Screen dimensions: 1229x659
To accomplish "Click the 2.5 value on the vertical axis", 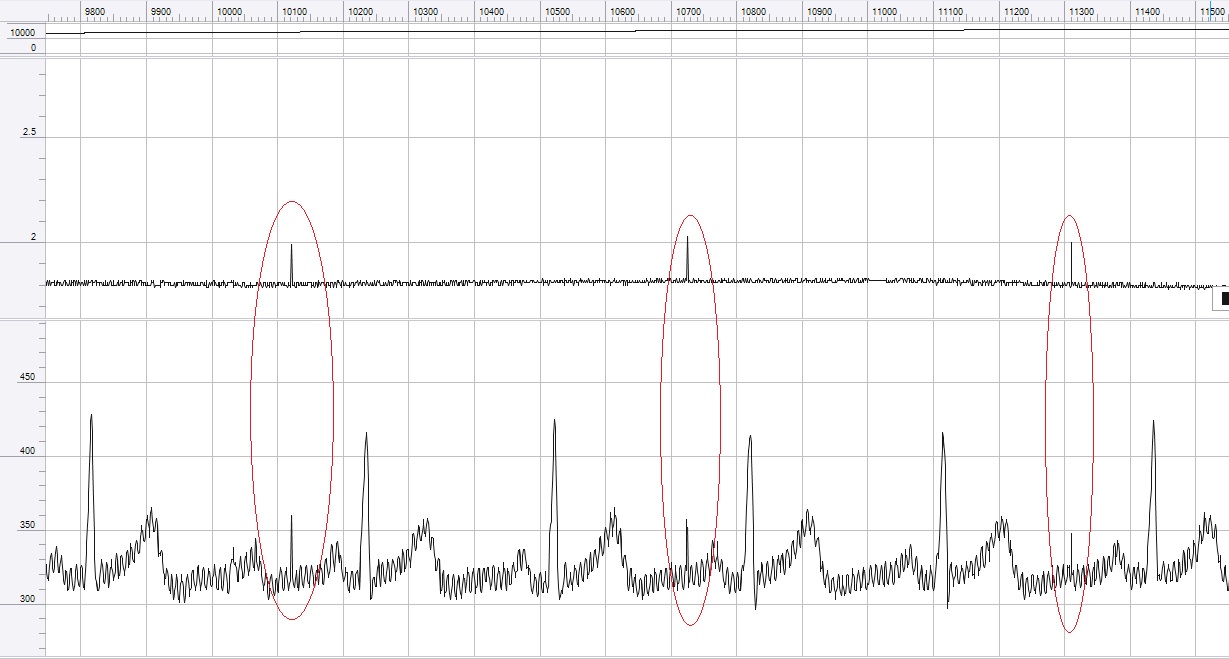I will (29, 132).
